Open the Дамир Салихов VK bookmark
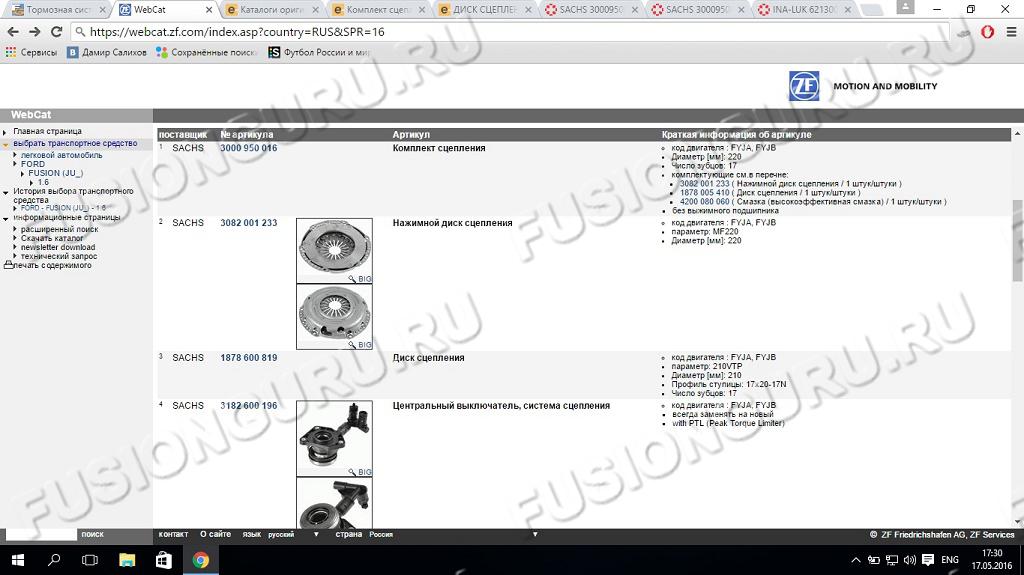Viewport: 1024px width, 575px height. click(x=106, y=52)
